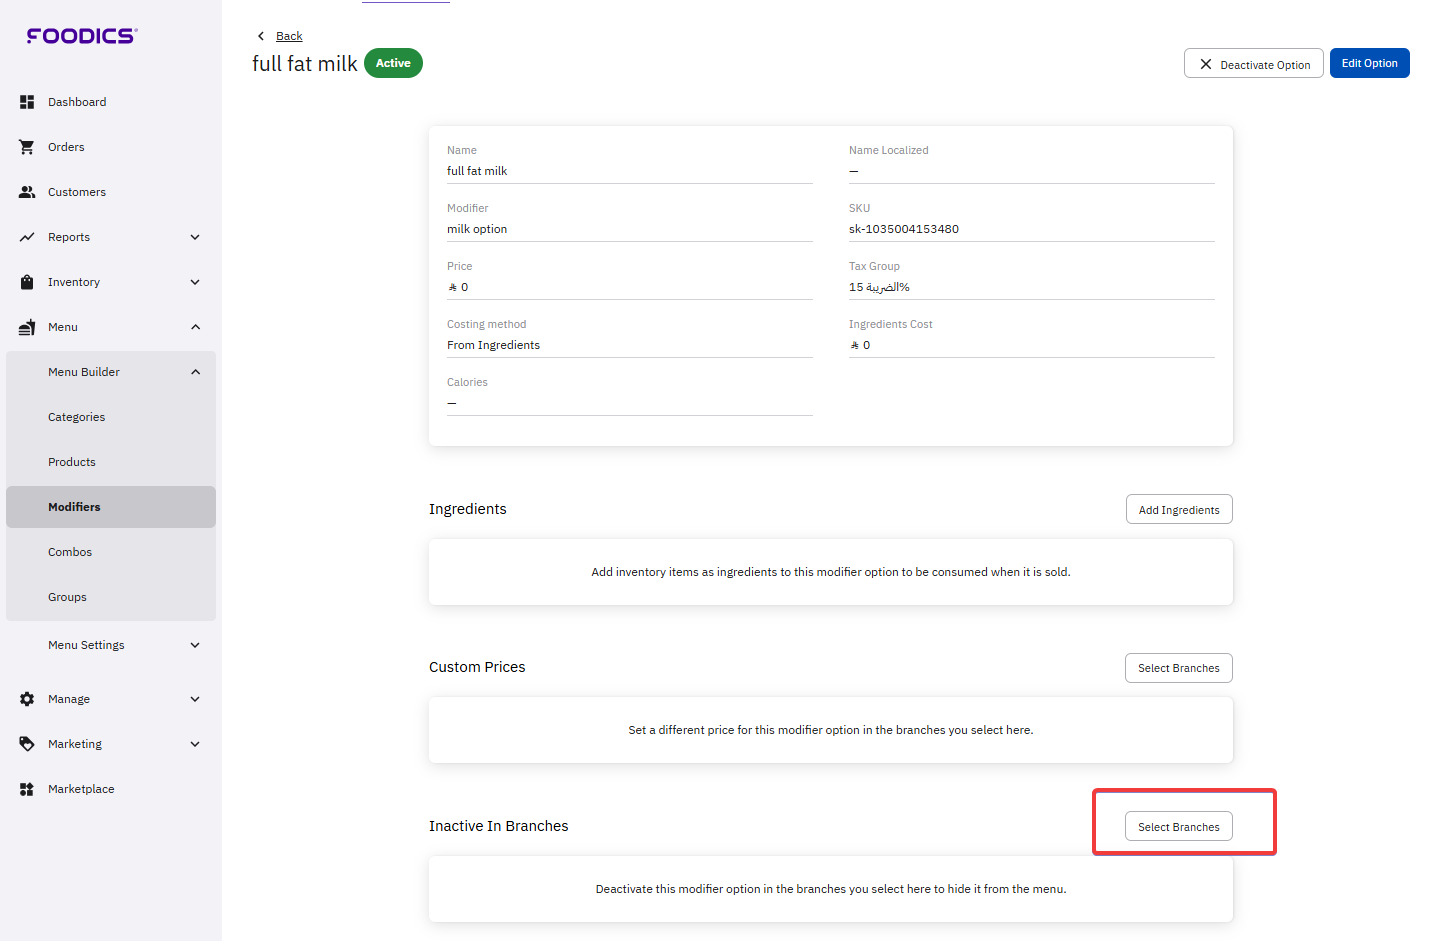Open the Categories sidebar item
This screenshot has width=1432, height=941.
point(76,417)
